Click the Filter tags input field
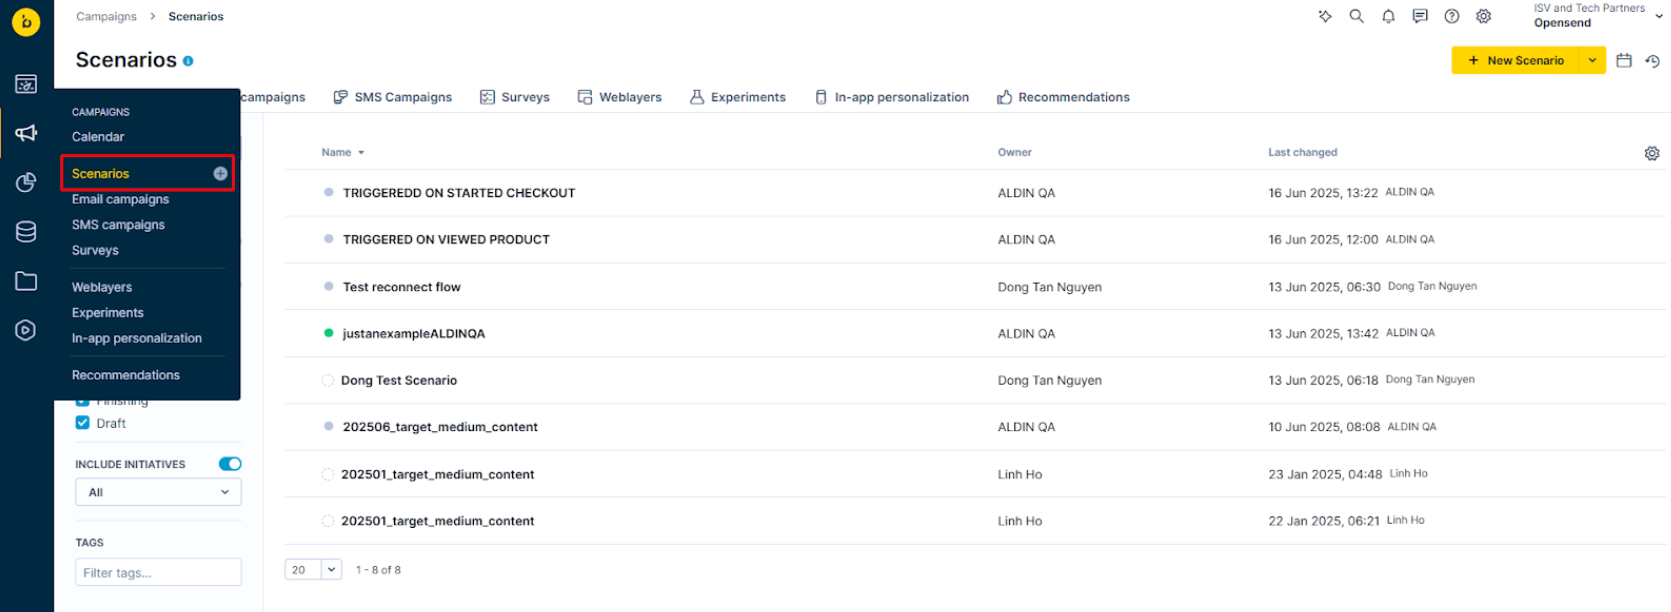1671x612 pixels. [158, 572]
